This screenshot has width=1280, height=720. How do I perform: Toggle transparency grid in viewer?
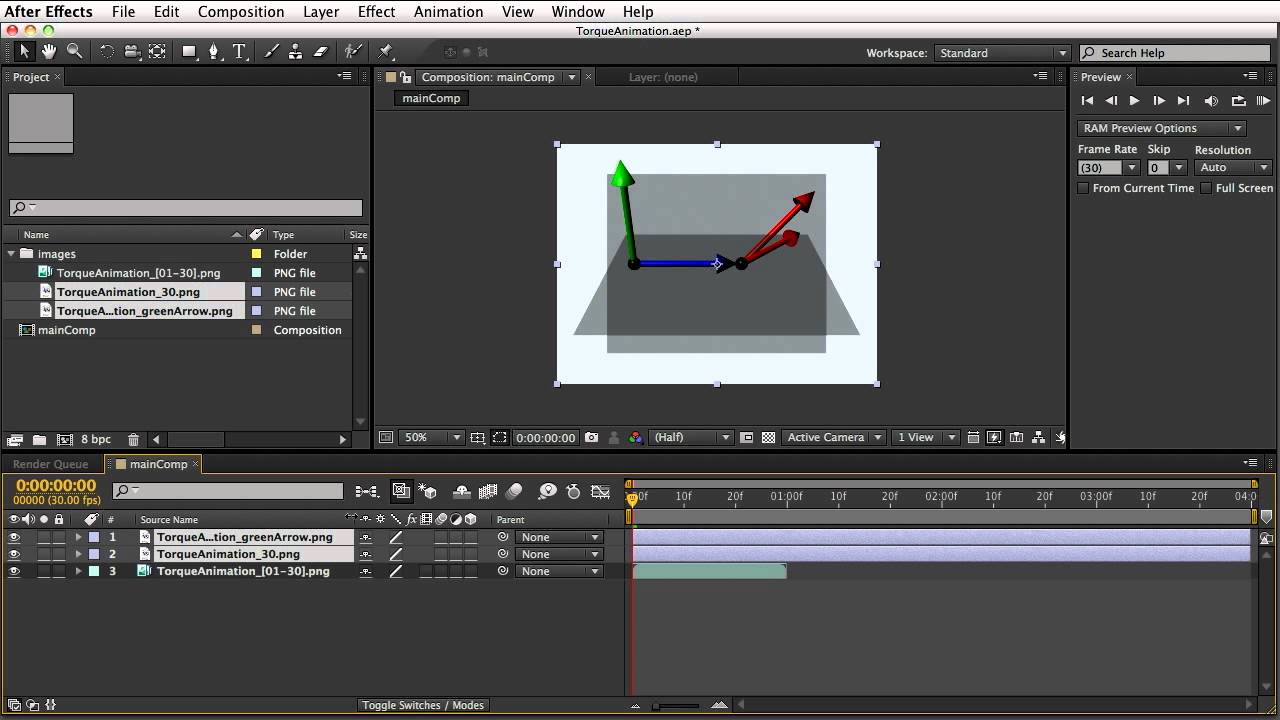[768, 437]
